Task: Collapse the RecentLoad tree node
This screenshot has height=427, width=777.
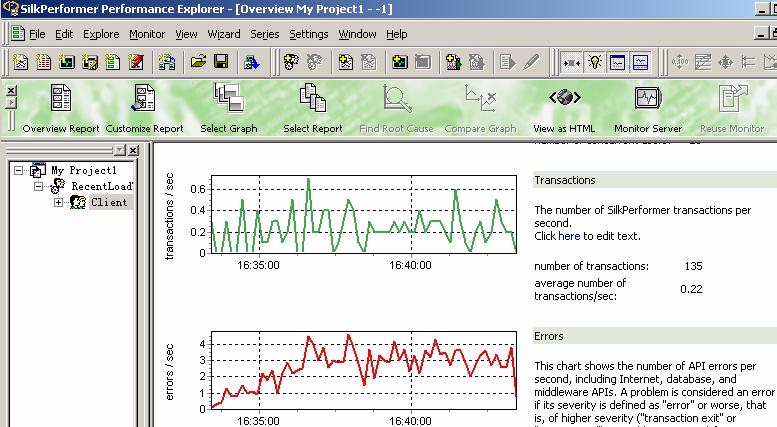Action: coord(39,186)
